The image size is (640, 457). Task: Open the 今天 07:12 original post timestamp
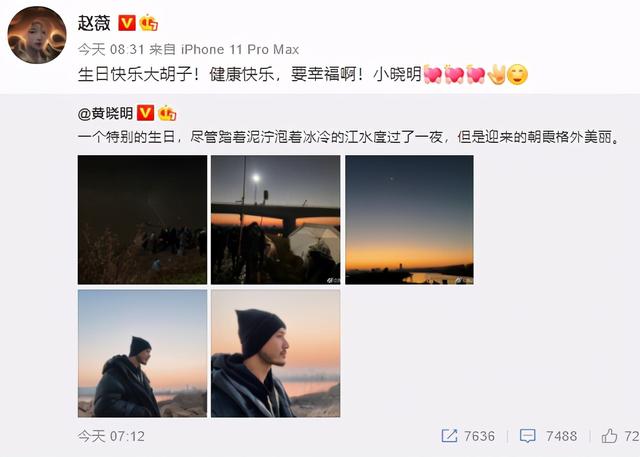(111, 436)
